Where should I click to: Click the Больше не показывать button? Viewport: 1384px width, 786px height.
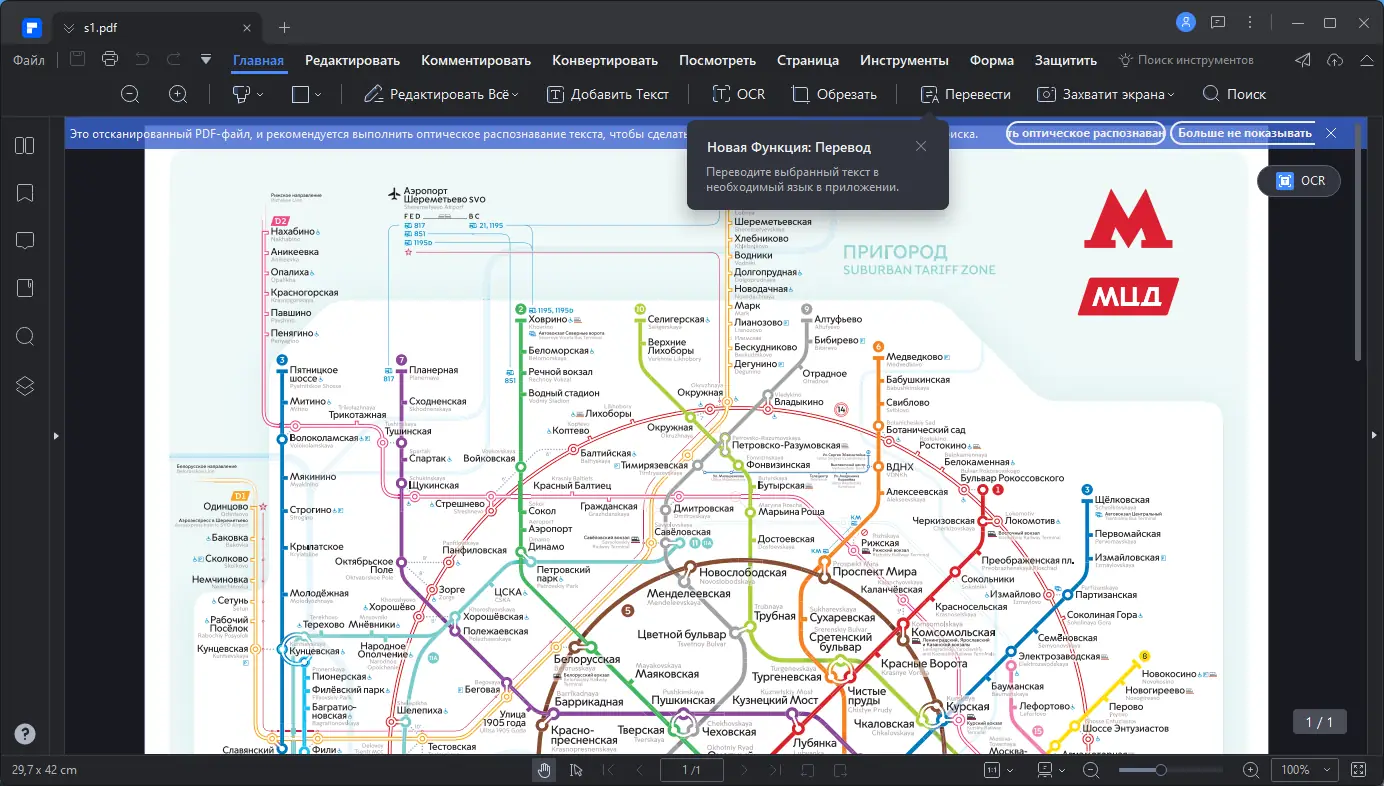pos(1244,133)
